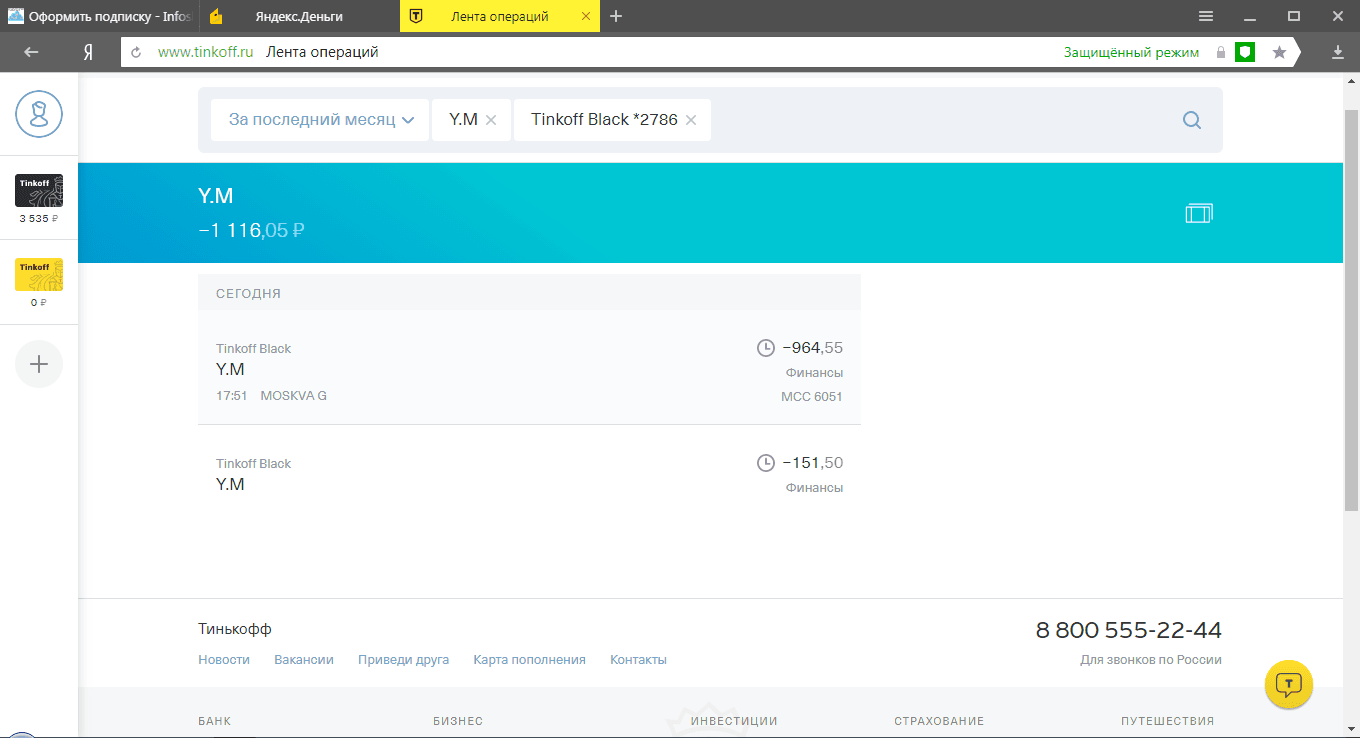Remove the Y.M filter chip

coord(491,120)
